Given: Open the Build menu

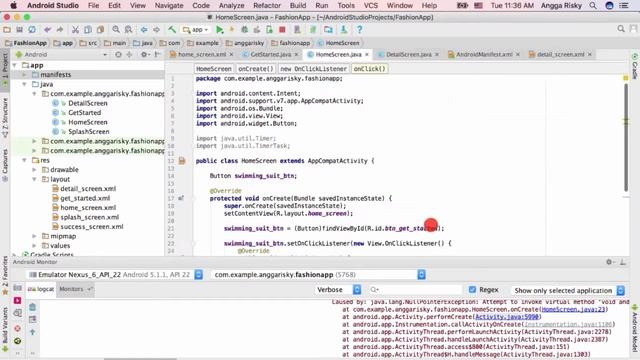Looking at the screenshot, I should pyautogui.click(x=298, y=5).
